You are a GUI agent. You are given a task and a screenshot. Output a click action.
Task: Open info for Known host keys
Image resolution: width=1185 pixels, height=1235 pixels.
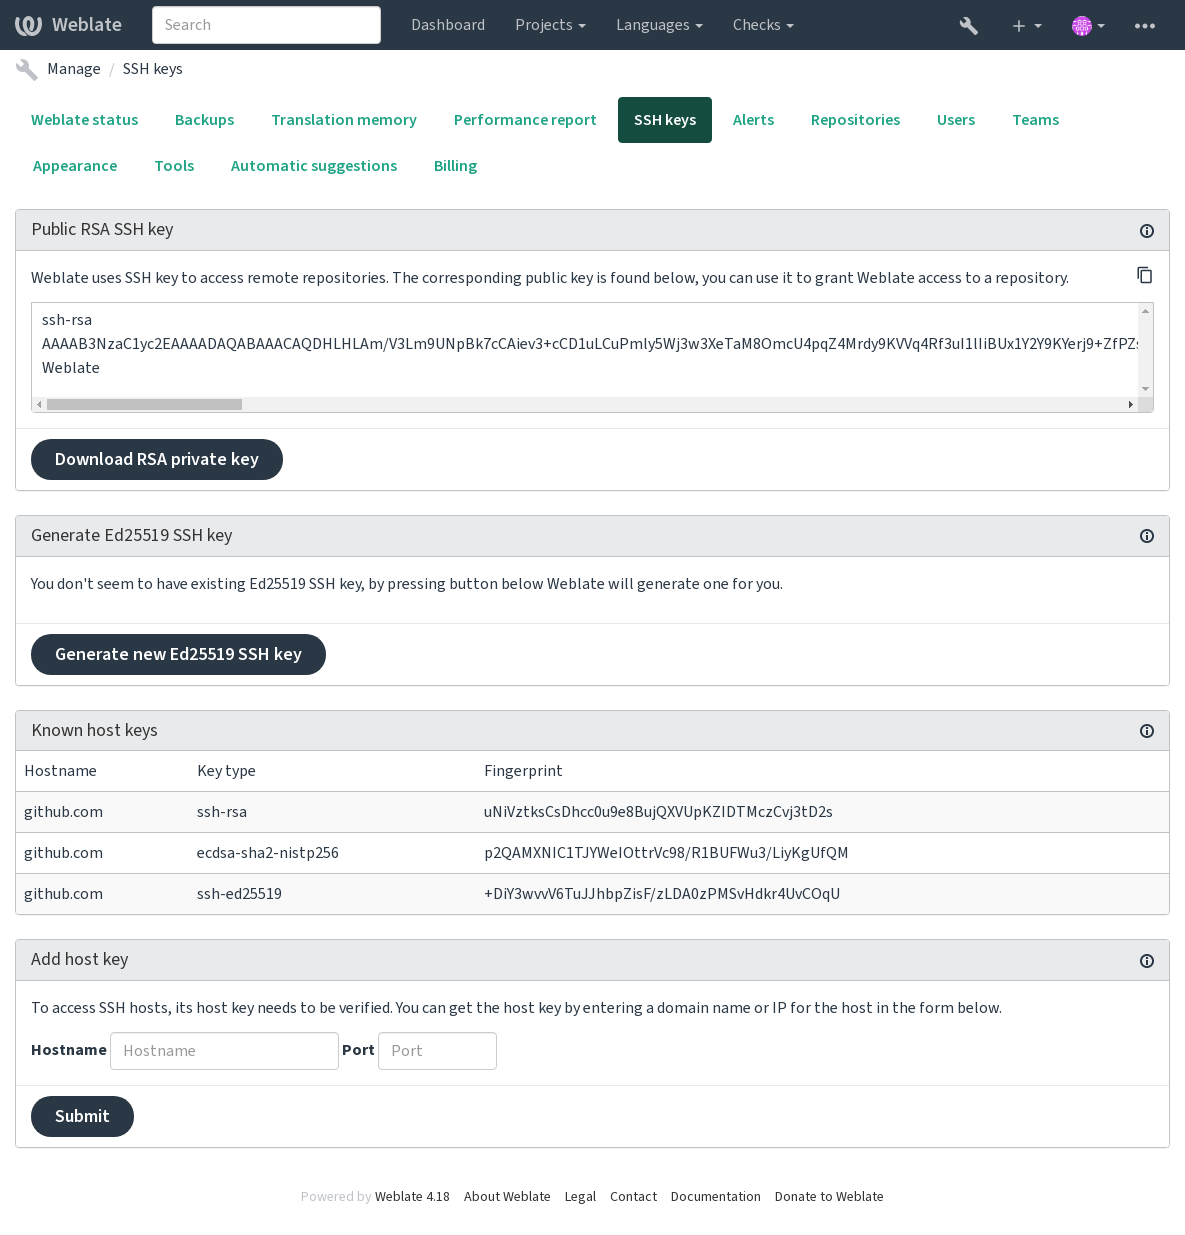(x=1147, y=731)
